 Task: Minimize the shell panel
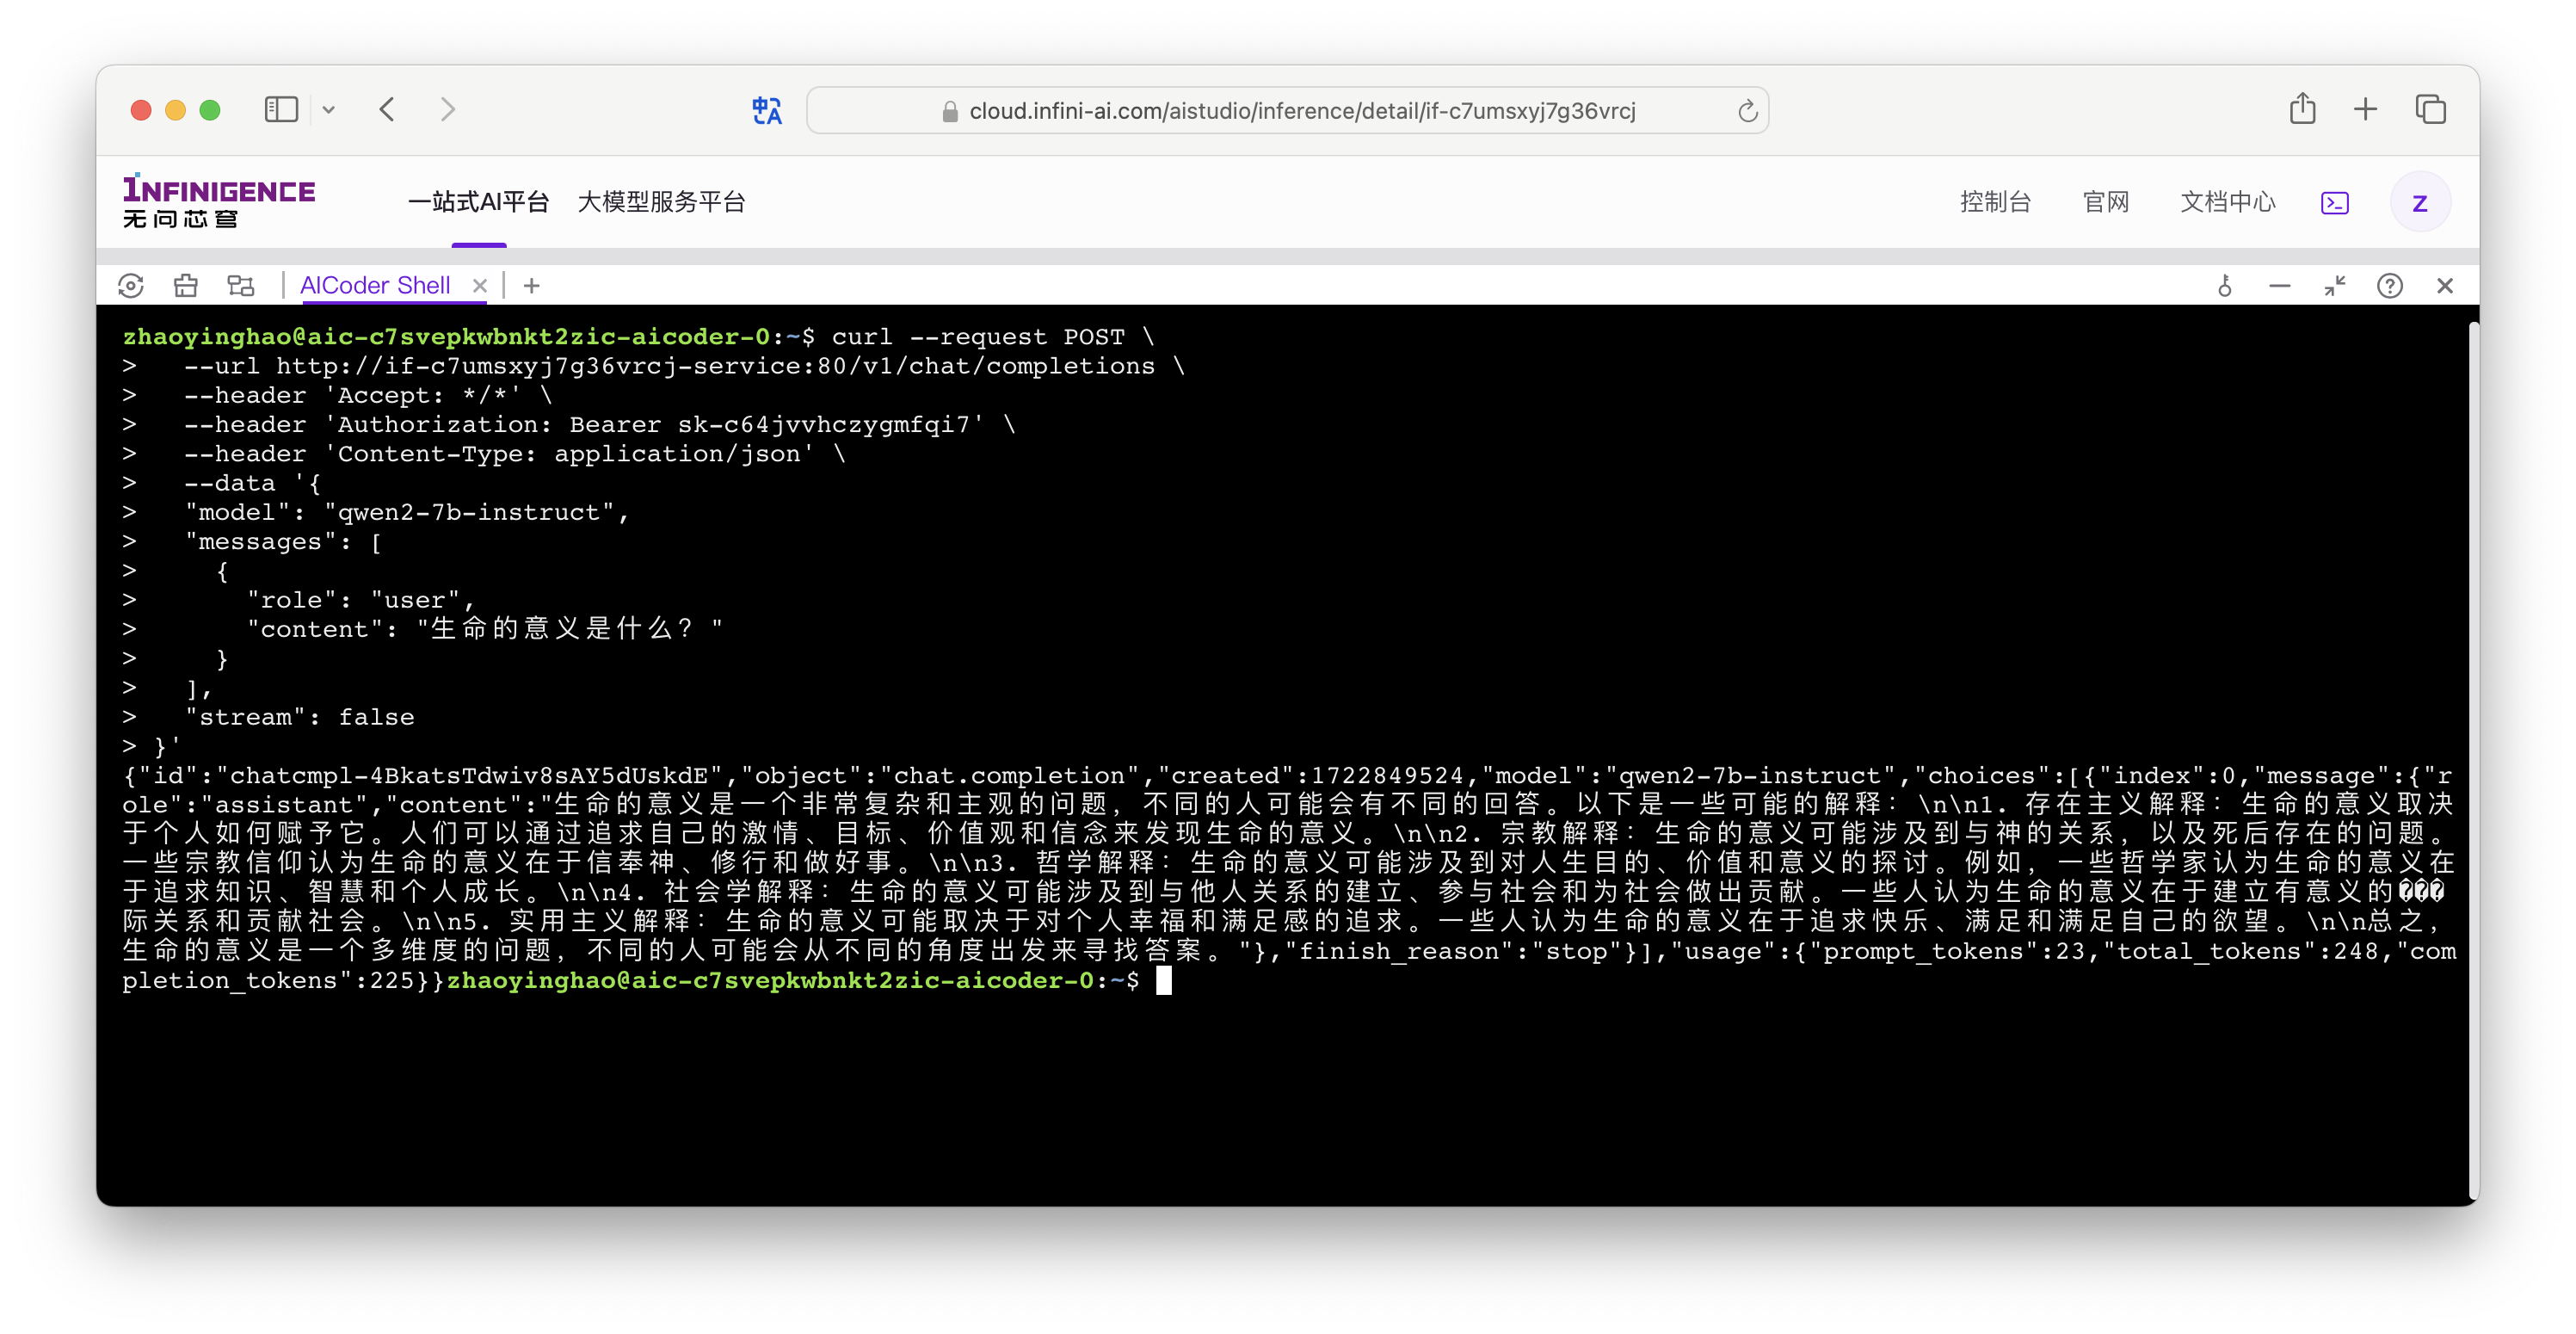point(2279,286)
